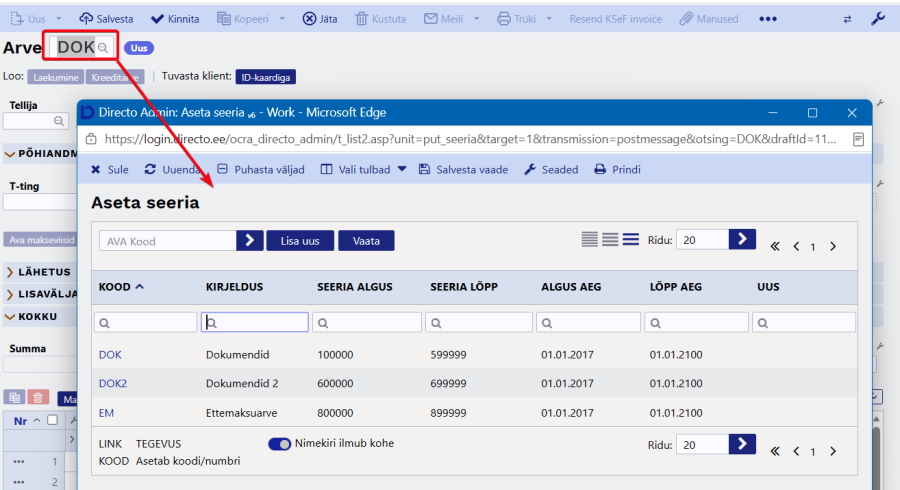
Task: Open the dropdown arrow after Vali tulbad
Action: pos(402,169)
